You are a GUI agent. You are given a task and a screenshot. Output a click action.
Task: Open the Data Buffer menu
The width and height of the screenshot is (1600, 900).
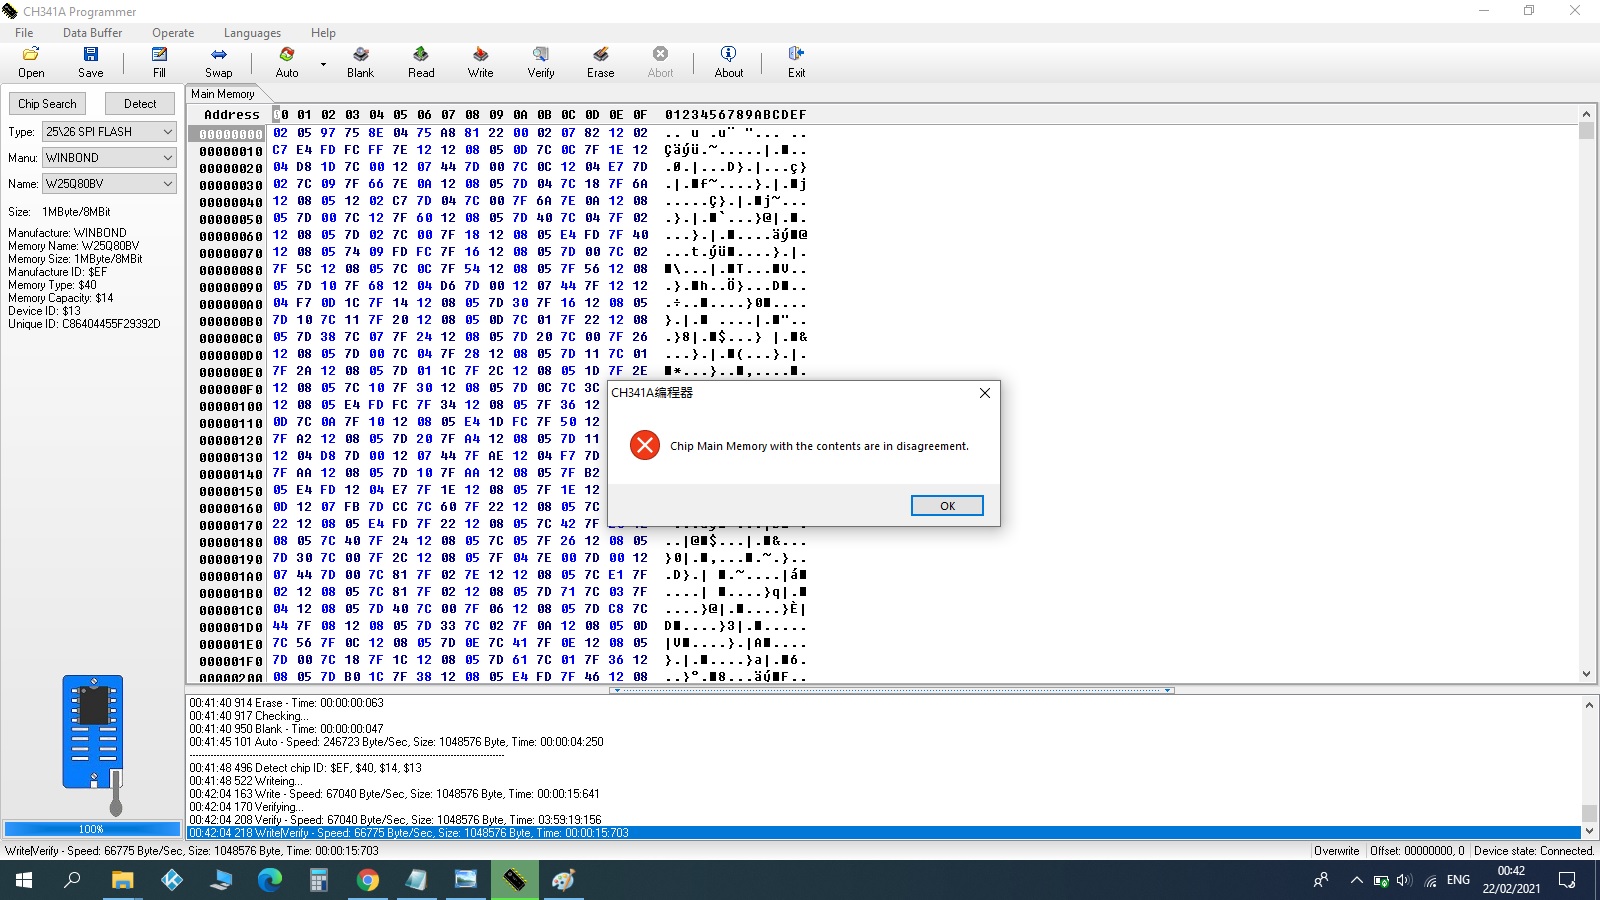[x=92, y=32]
